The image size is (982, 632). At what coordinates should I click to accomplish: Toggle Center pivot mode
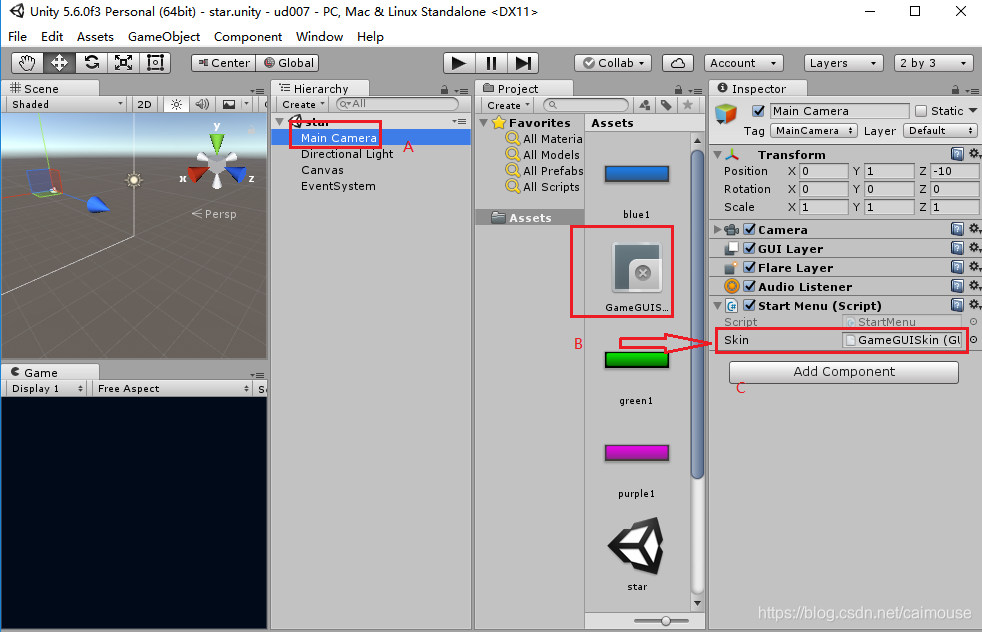[224, 63]
